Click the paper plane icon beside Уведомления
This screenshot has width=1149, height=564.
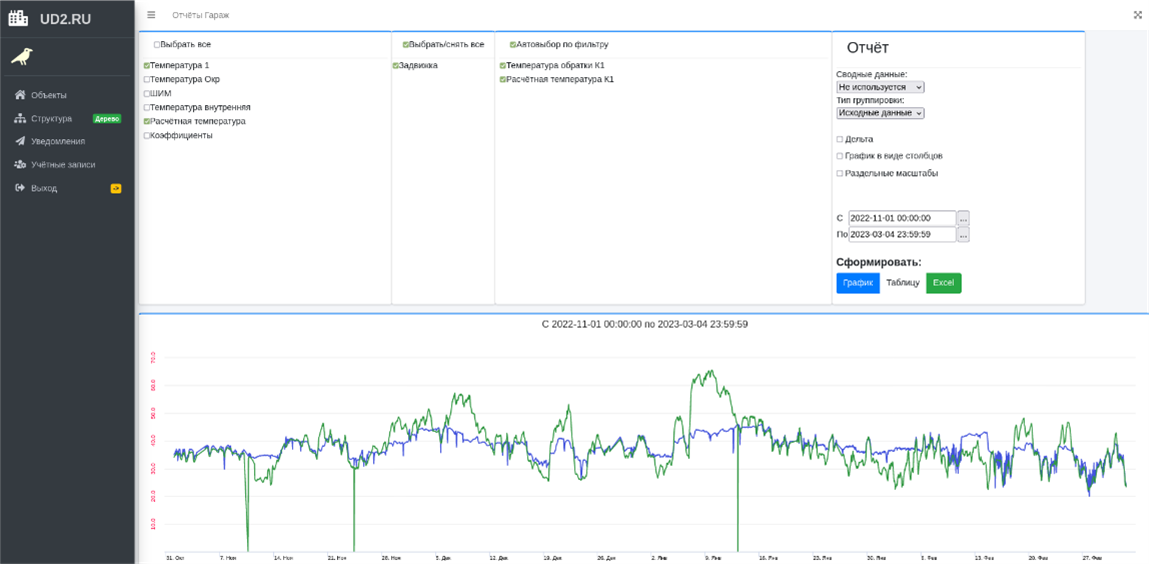pos(20,141)
